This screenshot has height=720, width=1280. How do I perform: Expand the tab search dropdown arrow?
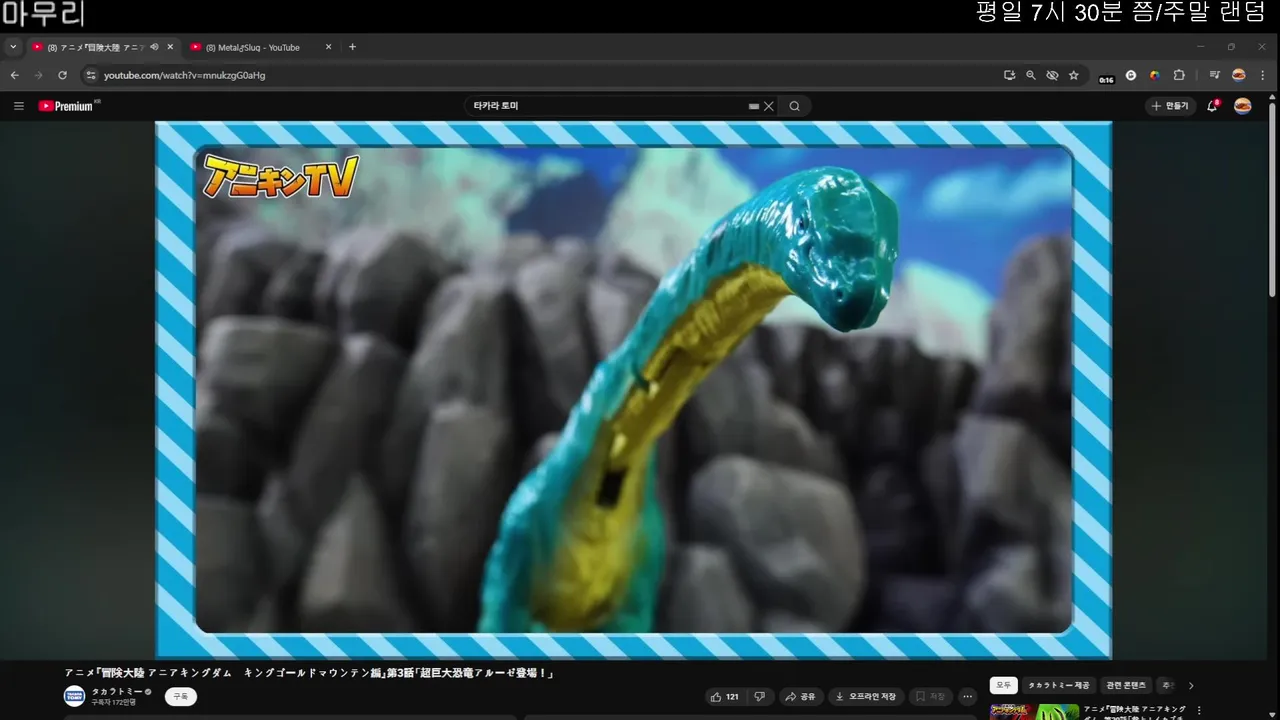13,47
